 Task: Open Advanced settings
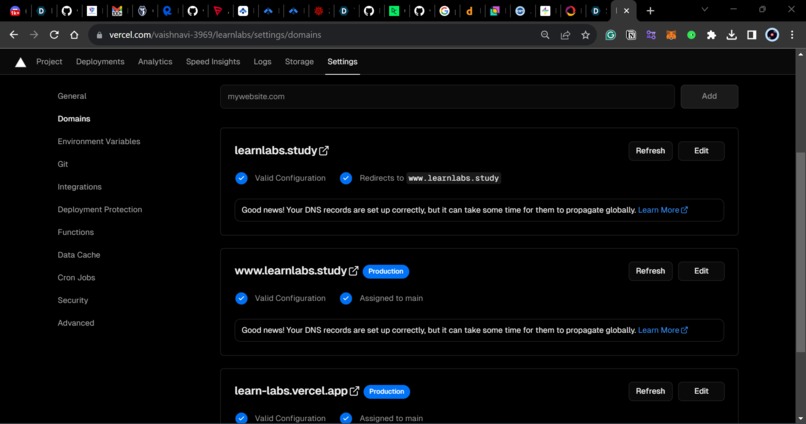[76, 323]
